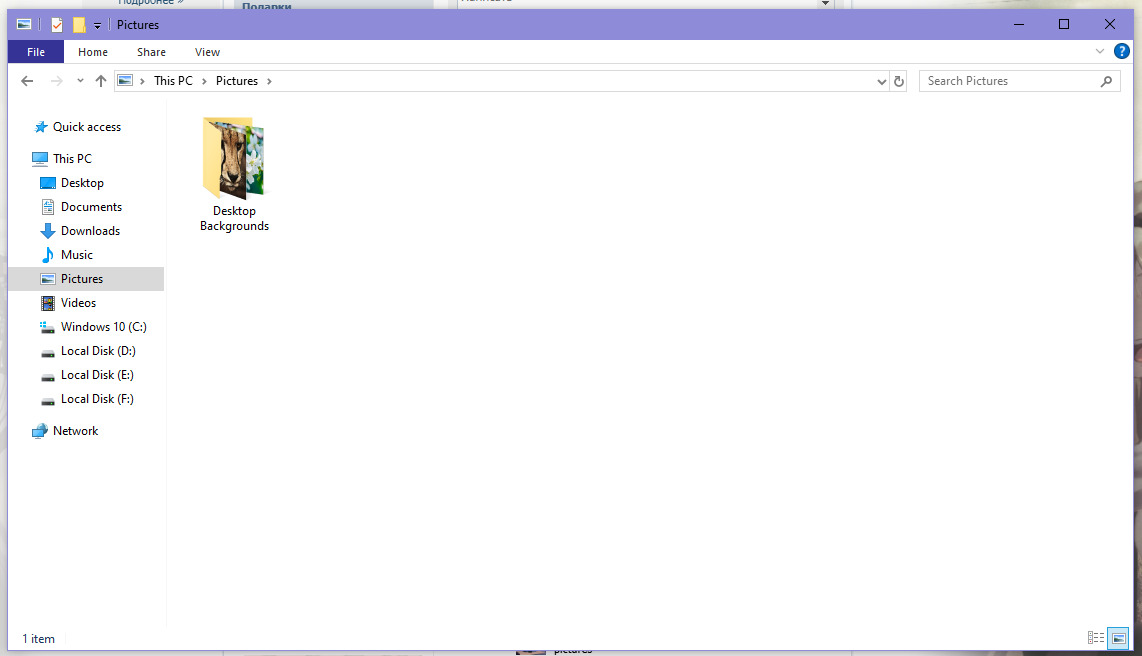
Task: Select the Desktop Backgrounds folder thumbnail
Action: click(x=235, y=175)
